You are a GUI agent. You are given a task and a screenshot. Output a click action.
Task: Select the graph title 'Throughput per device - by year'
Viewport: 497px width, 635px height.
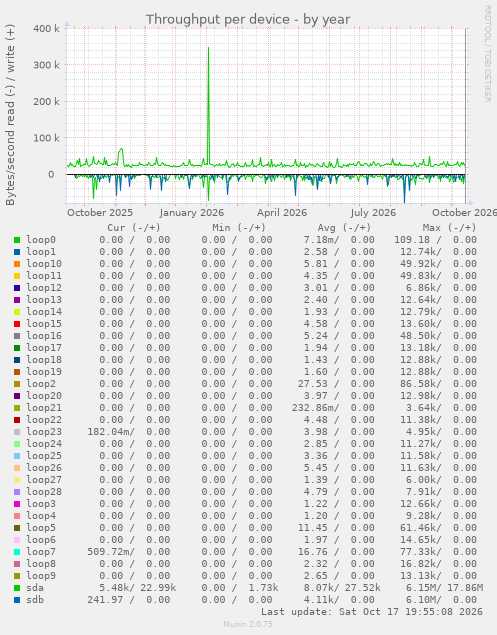(x=248, y=19)
